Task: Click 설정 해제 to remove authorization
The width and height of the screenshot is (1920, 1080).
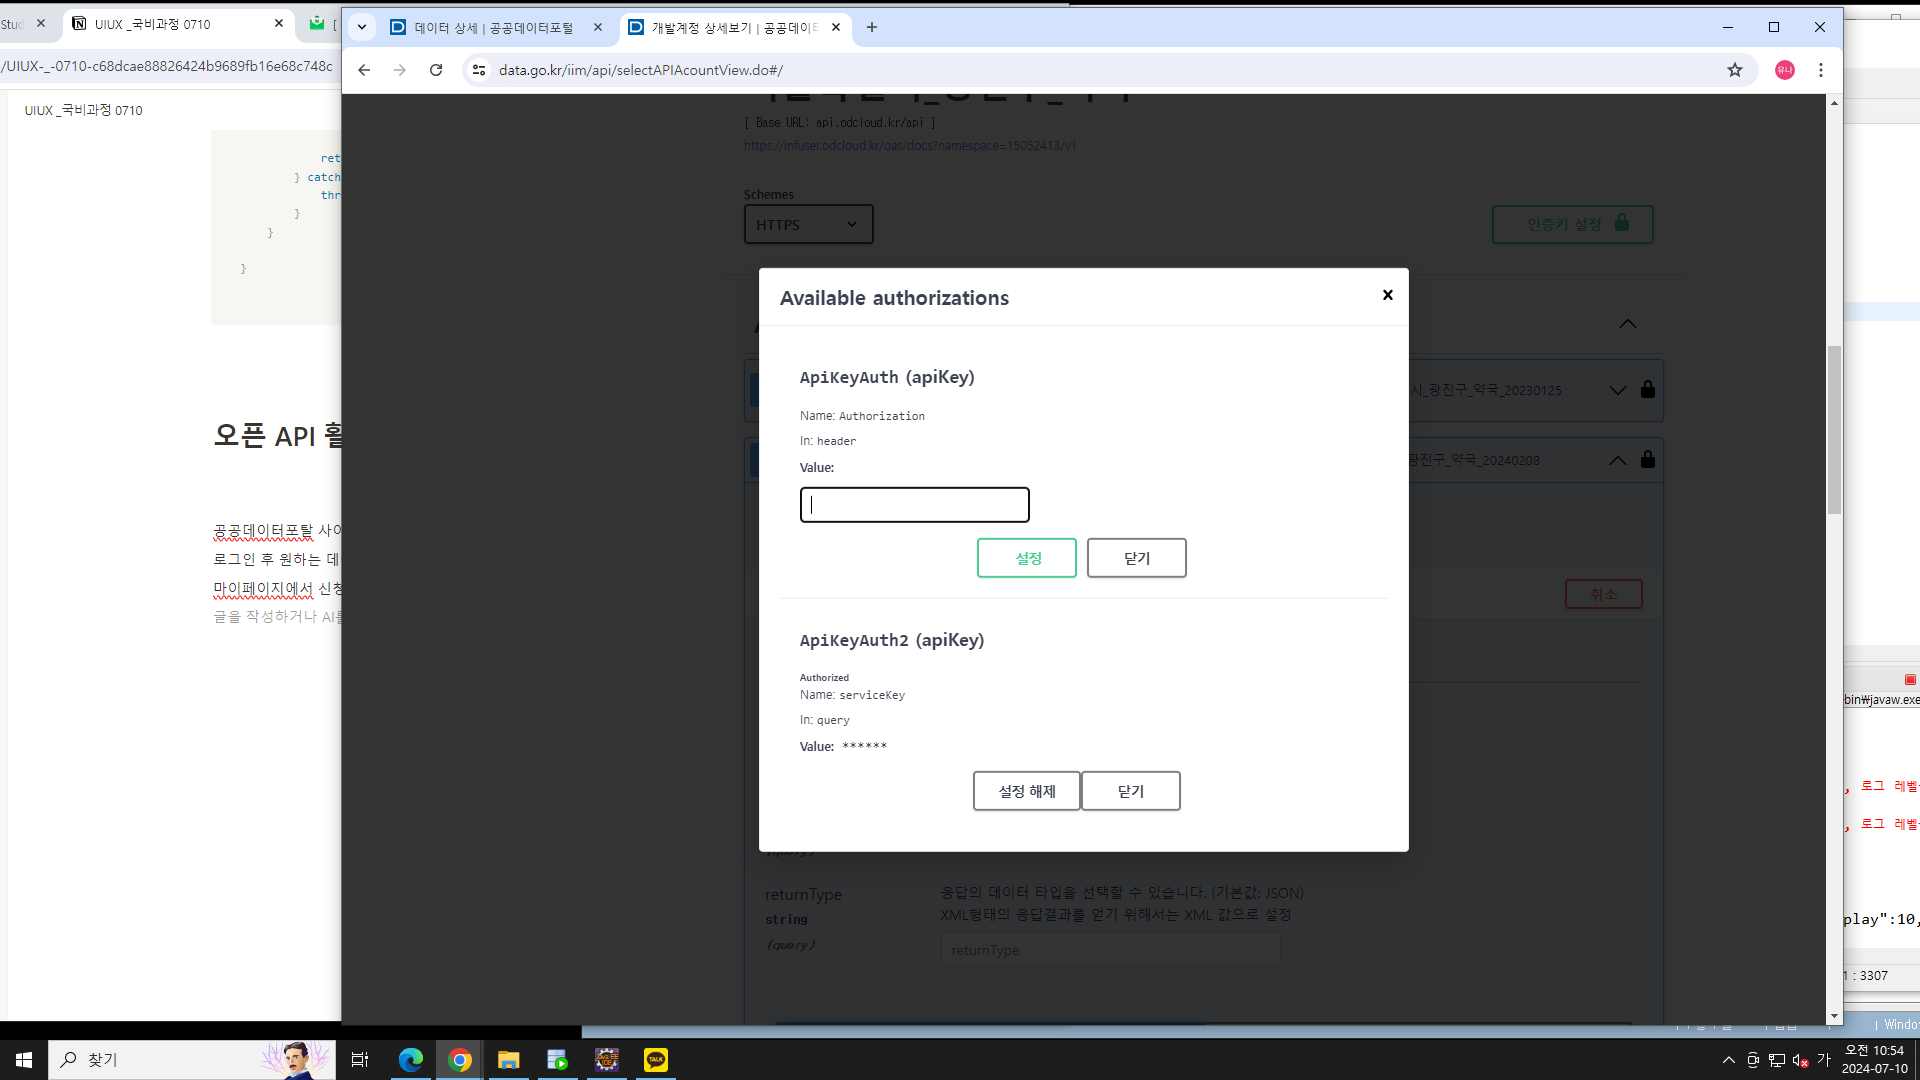Action: pyautogui.click(x=1026, y=791)
